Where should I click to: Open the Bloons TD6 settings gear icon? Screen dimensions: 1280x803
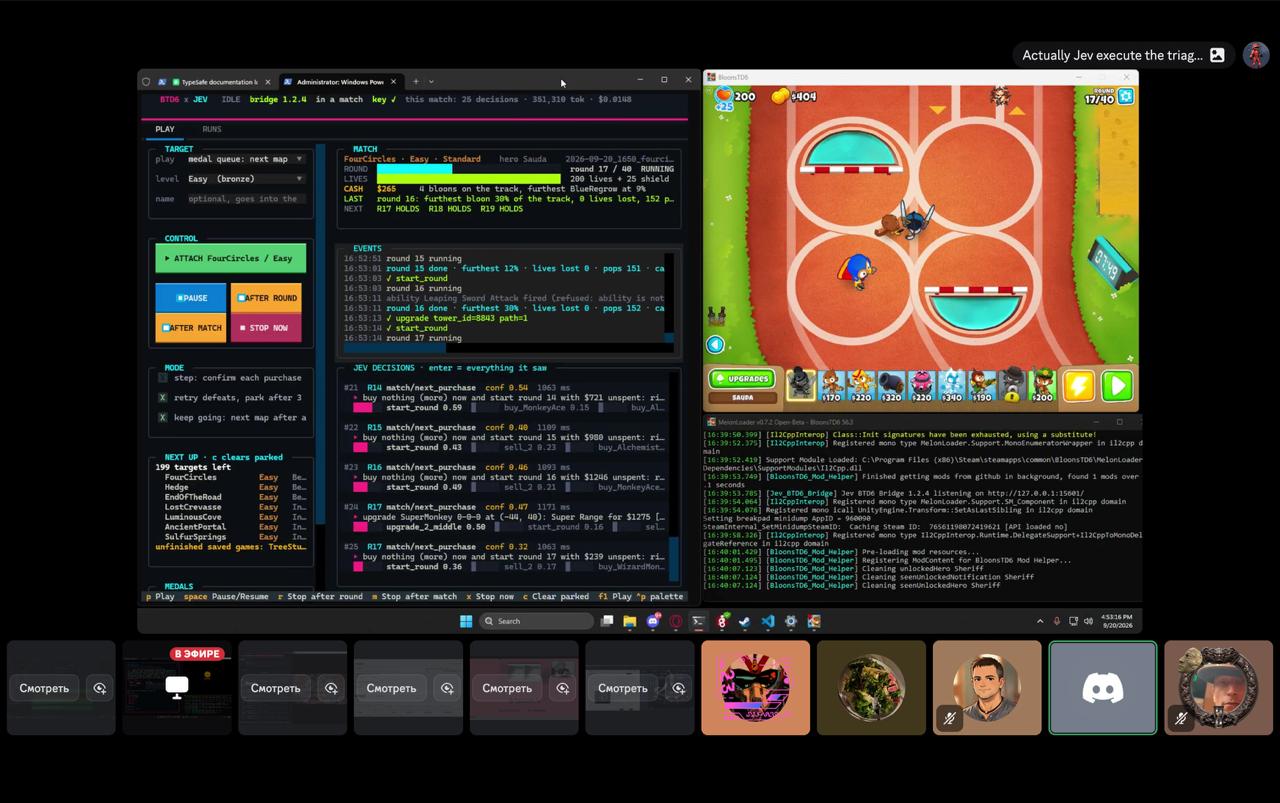(x=1126, y=96)
